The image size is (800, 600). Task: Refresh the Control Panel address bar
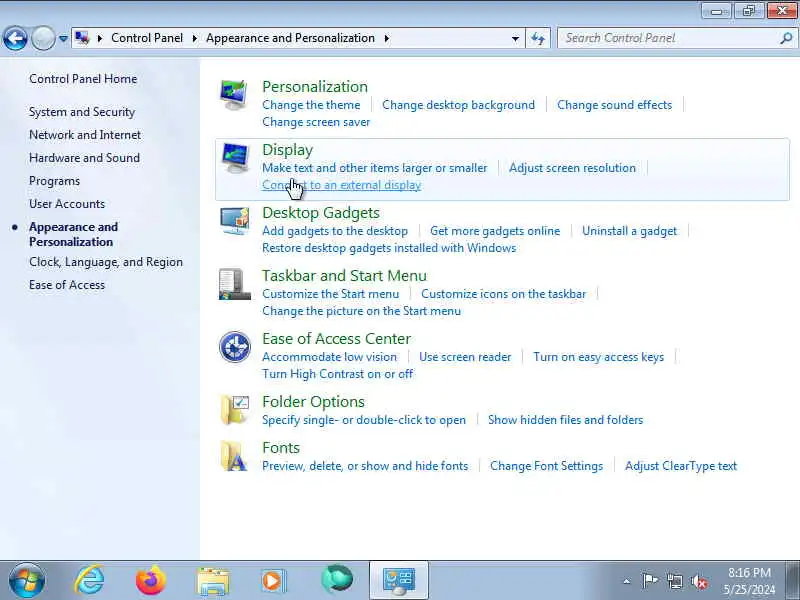pos(538,38)
